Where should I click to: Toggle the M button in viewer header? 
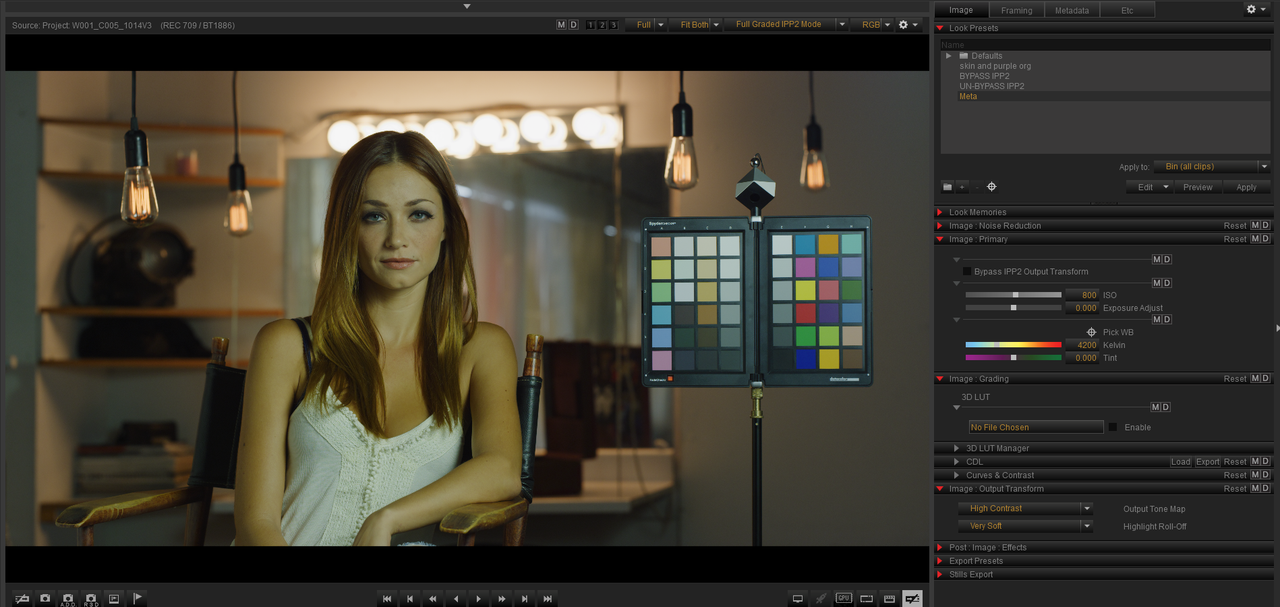tap(561, 25)
